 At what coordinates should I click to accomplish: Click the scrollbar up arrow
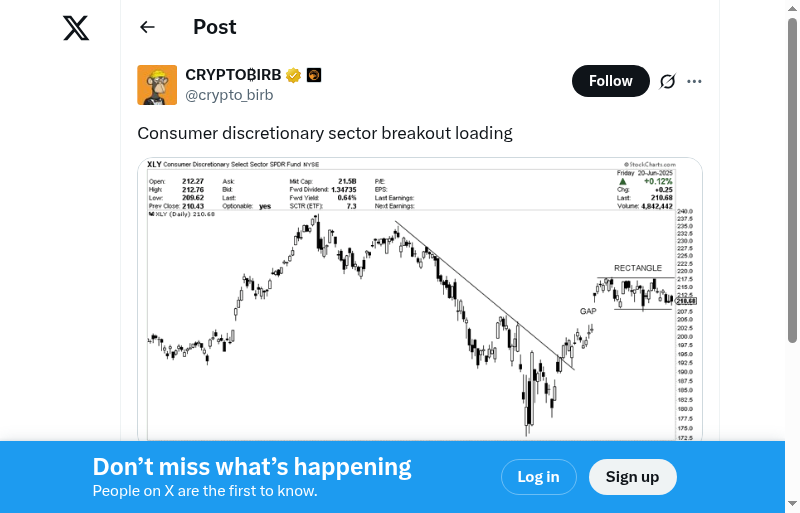pyautogui.click(x=793, y=23)
